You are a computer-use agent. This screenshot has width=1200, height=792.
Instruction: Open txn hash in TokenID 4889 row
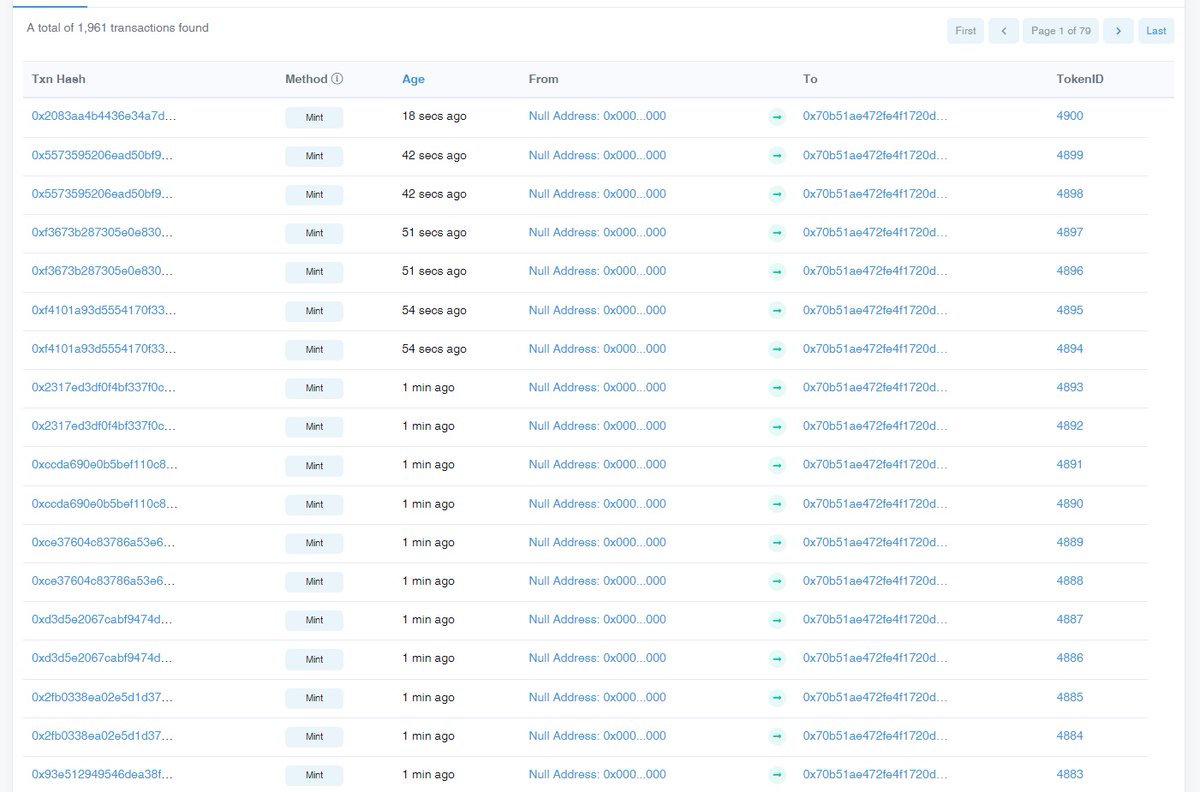[x=104, y=542]
